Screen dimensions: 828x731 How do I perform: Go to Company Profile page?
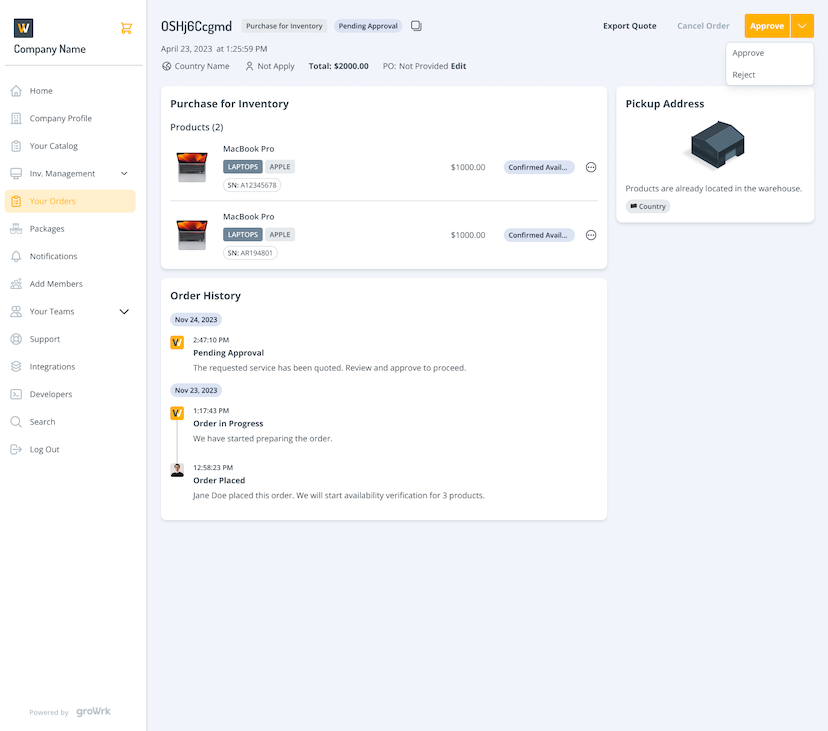click(x=60, y=118)
